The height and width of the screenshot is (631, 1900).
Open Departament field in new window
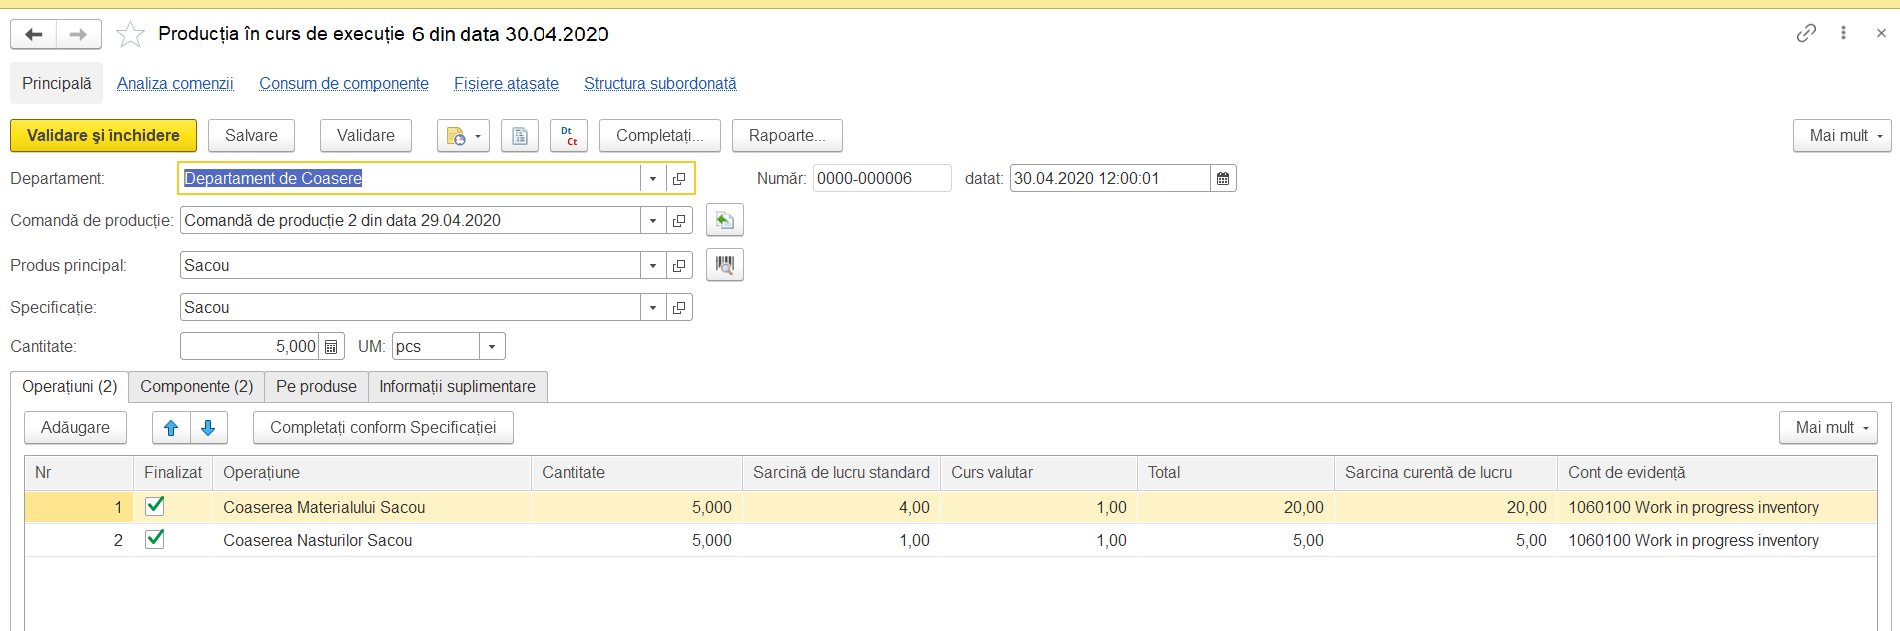679,179
